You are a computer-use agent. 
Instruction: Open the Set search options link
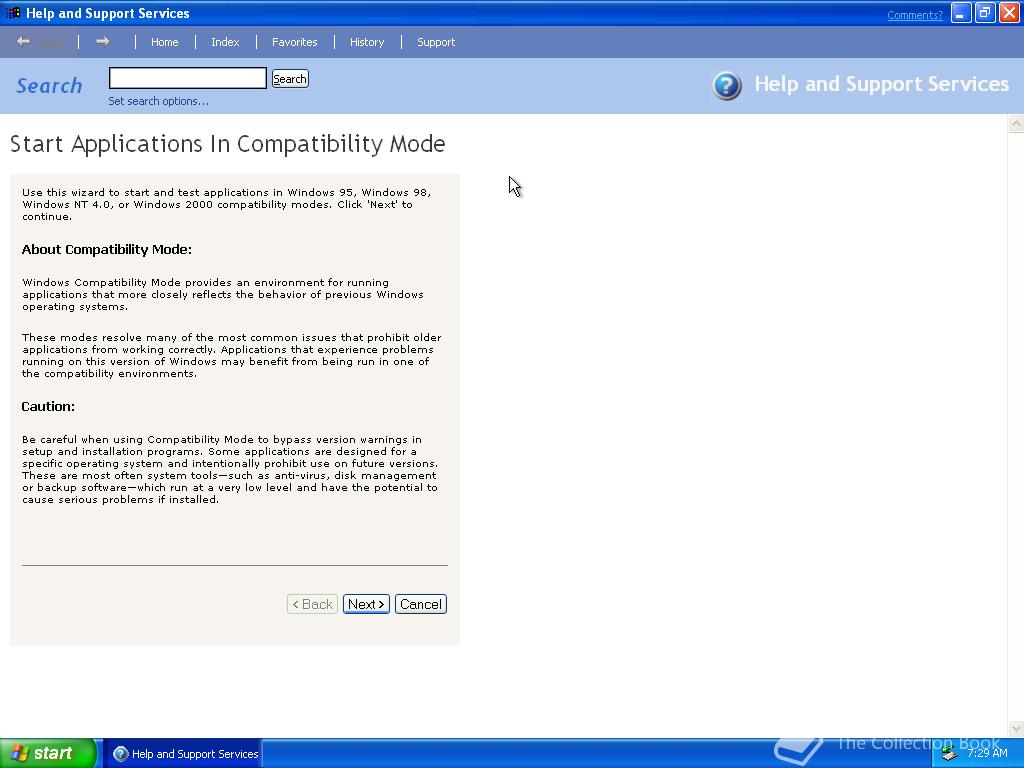(x=159, y=101)
